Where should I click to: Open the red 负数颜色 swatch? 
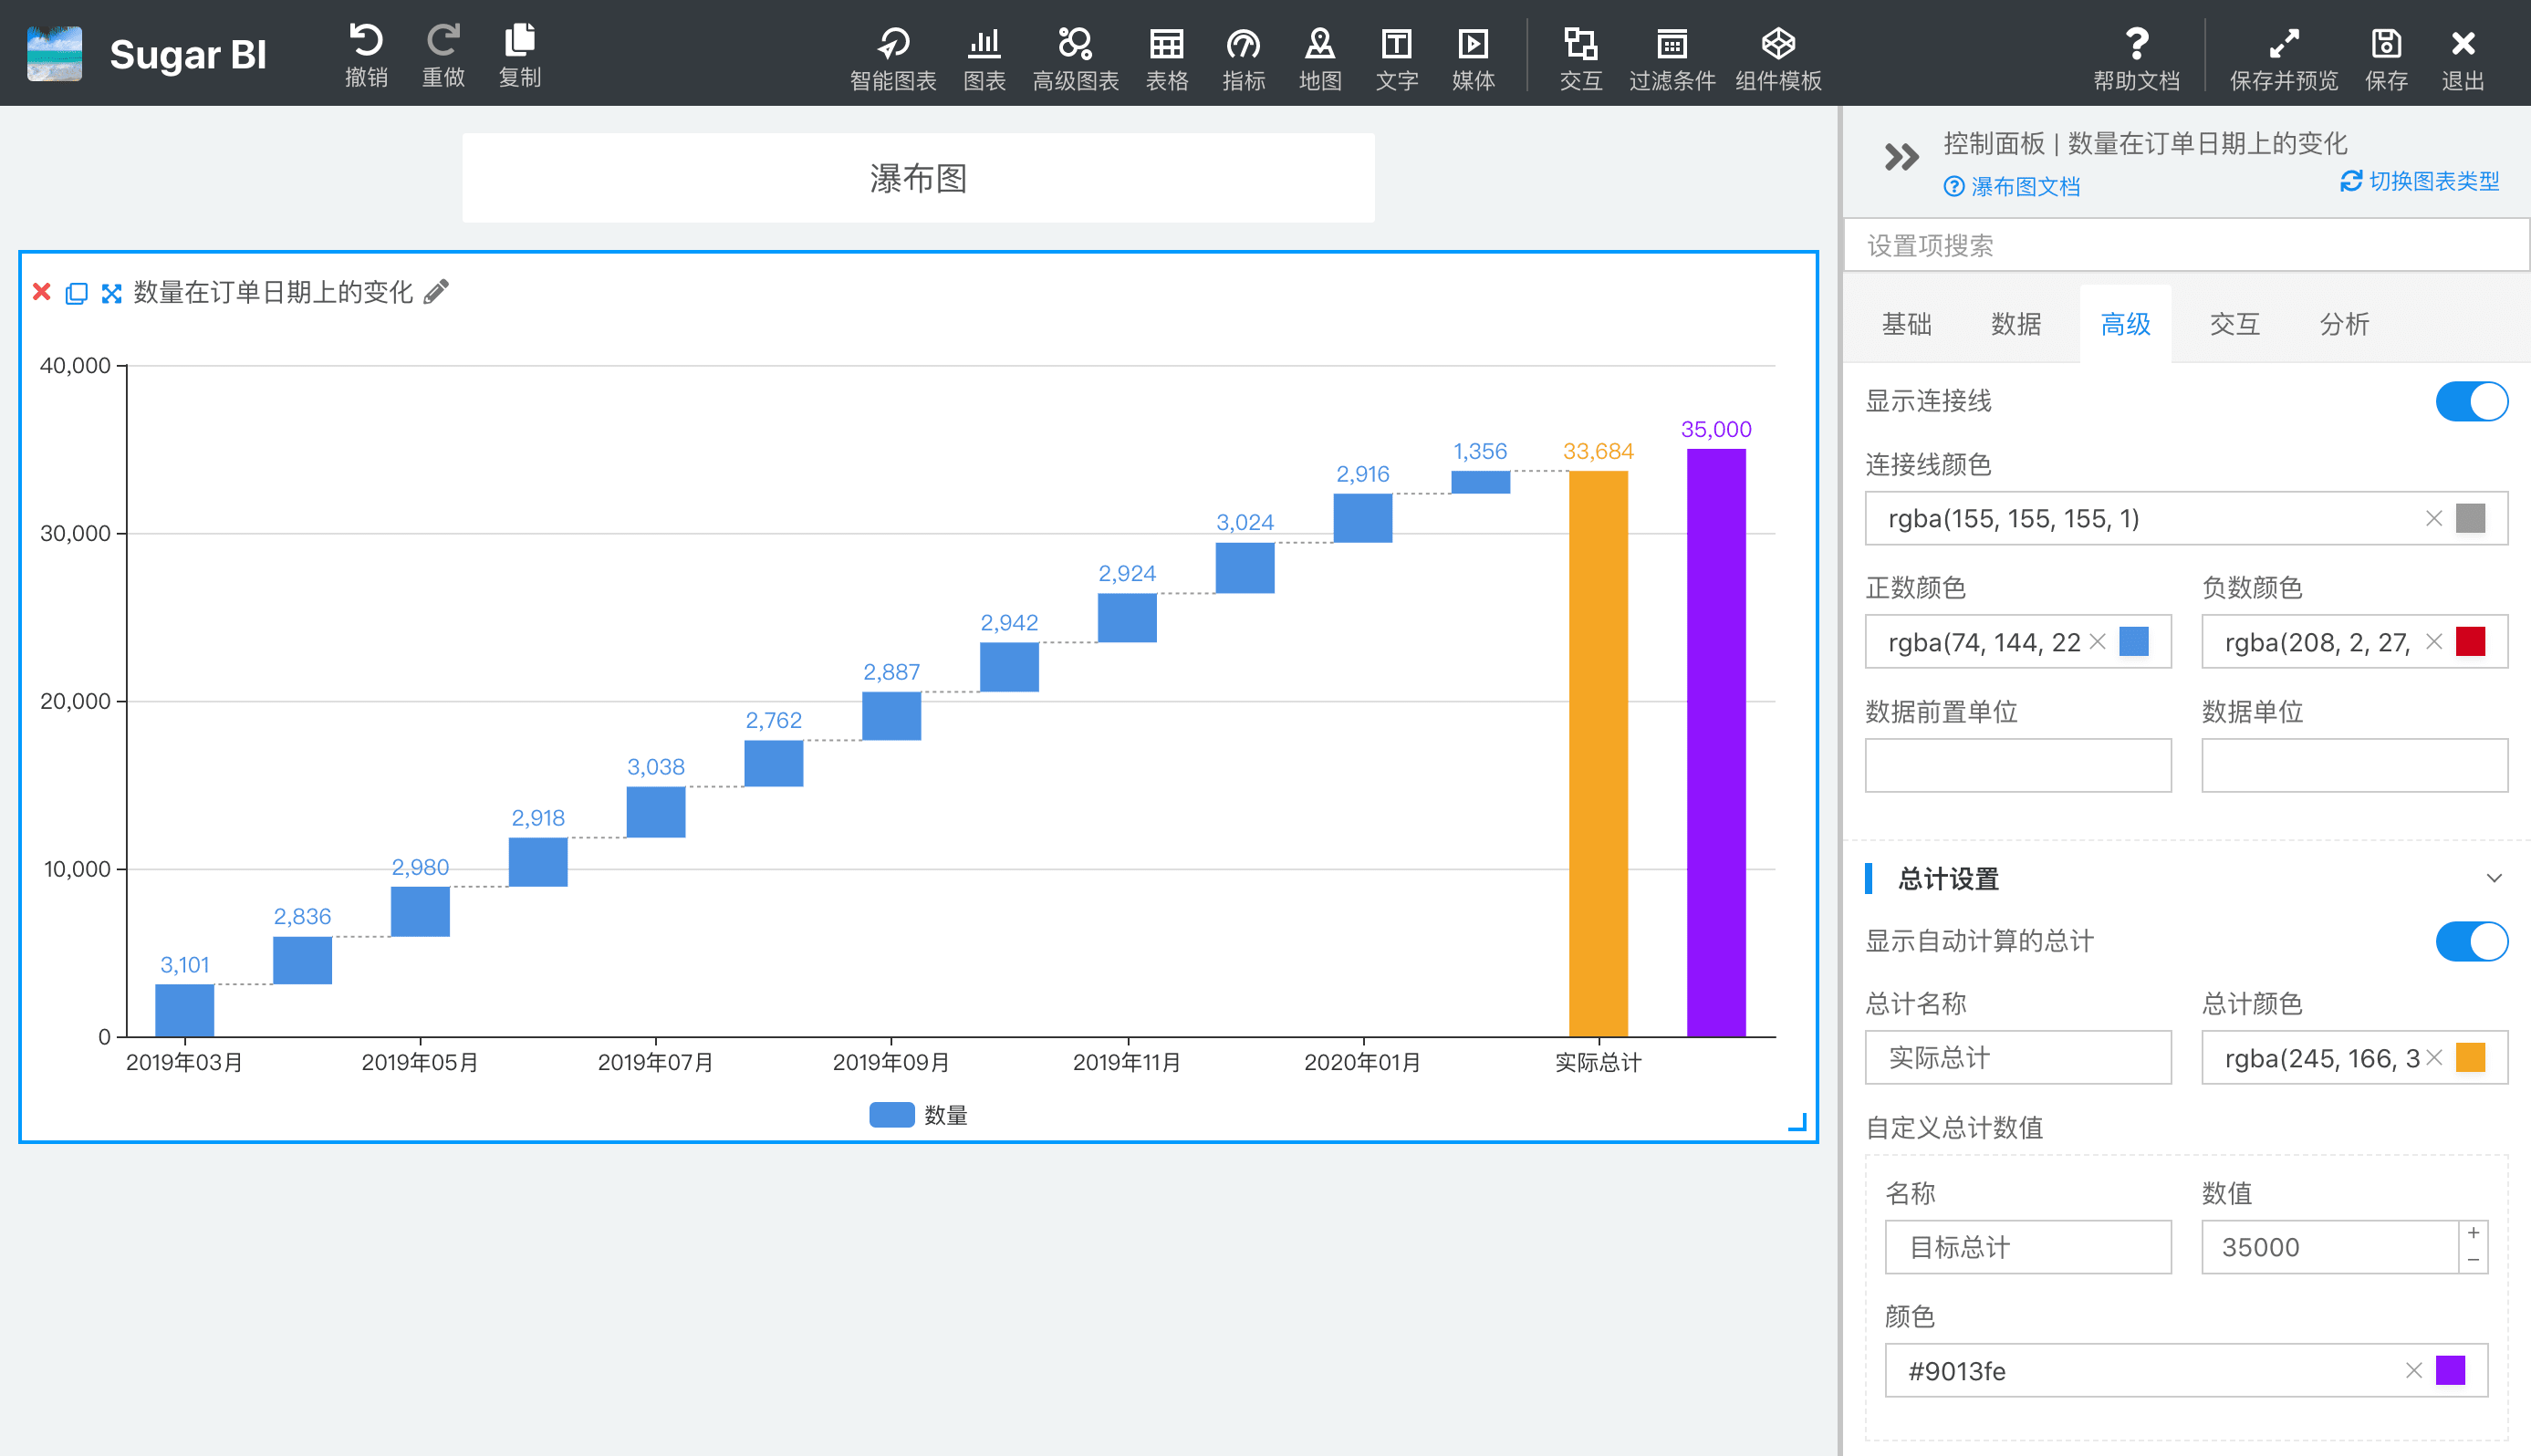(2471, 642)
